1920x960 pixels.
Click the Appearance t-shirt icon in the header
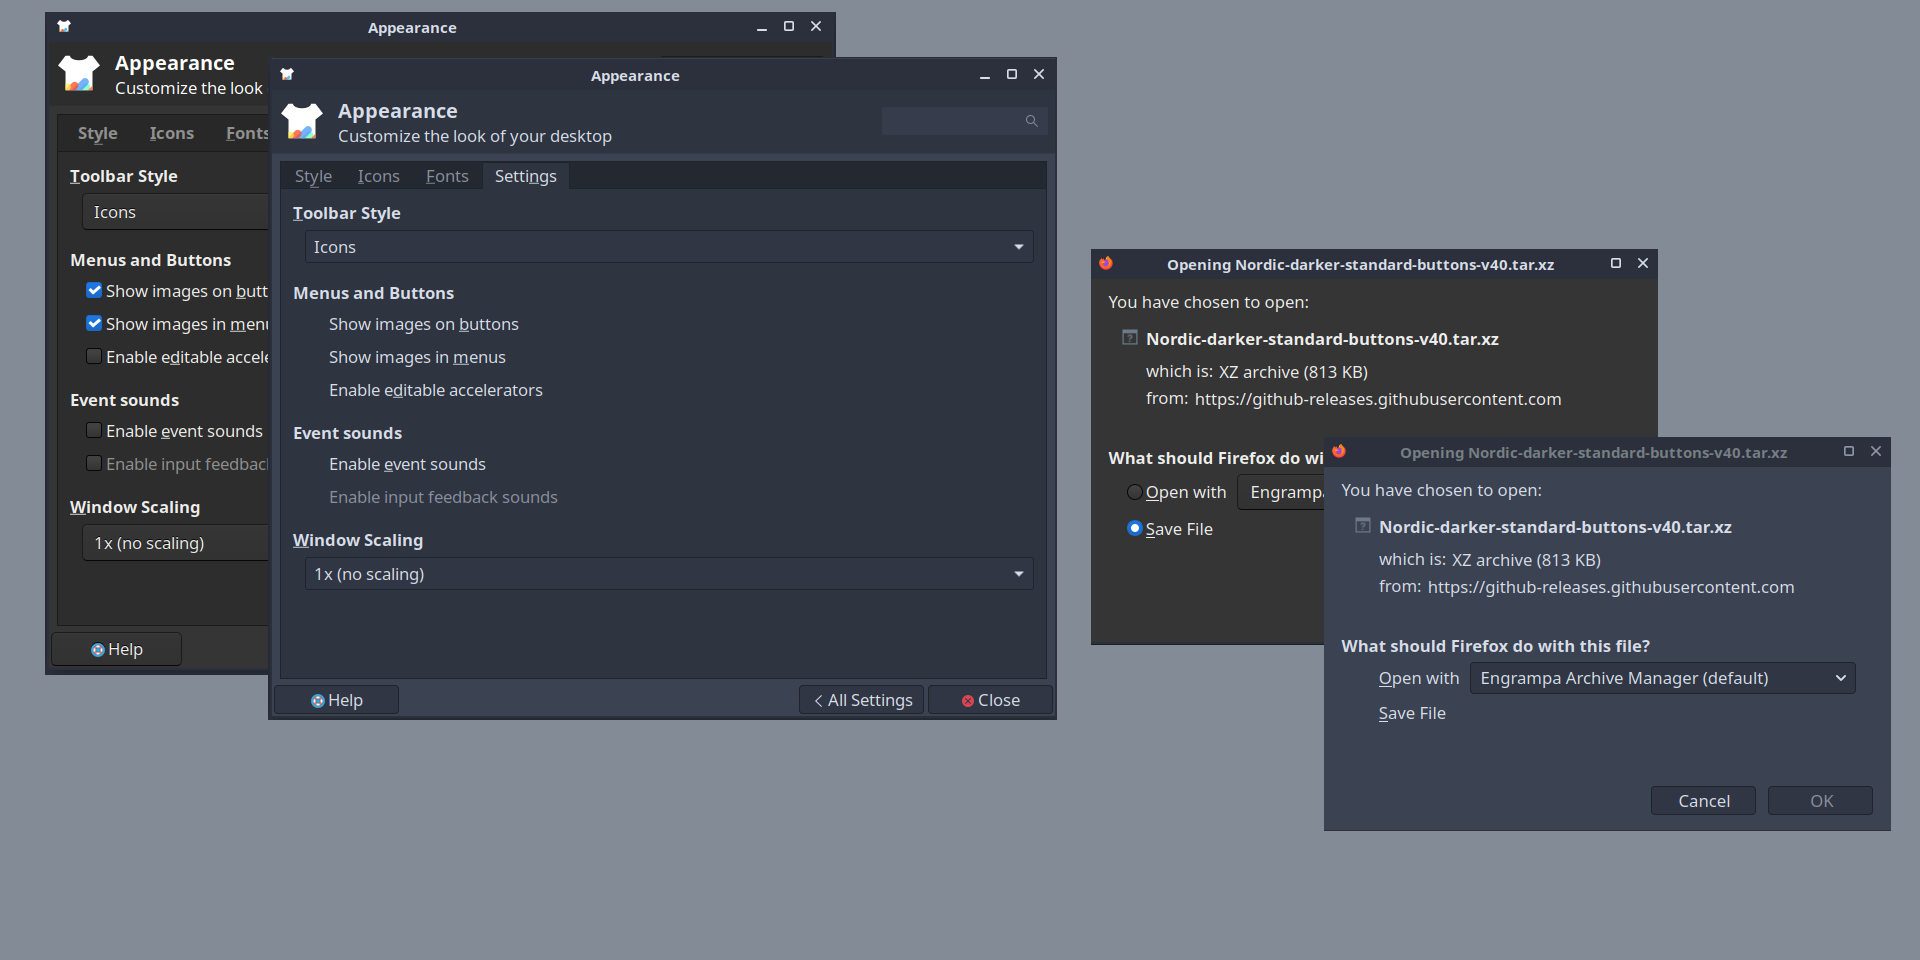pyautogui.click(x=302, y=120)
